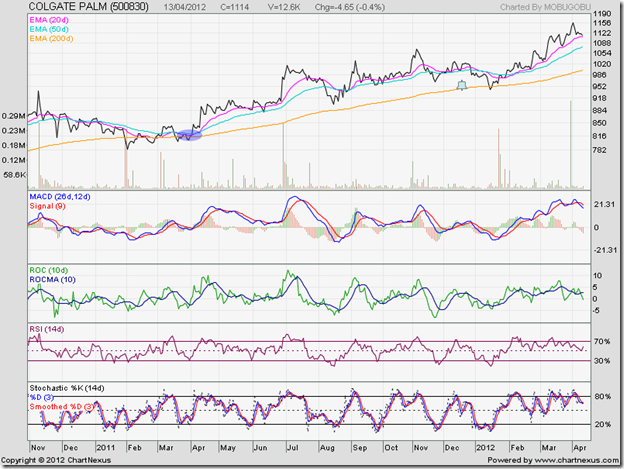The image size is (624, 469).
Task: Click the blue ellipse highlight near April 2011
Action: pyautogui.click(x=189, y=135)
